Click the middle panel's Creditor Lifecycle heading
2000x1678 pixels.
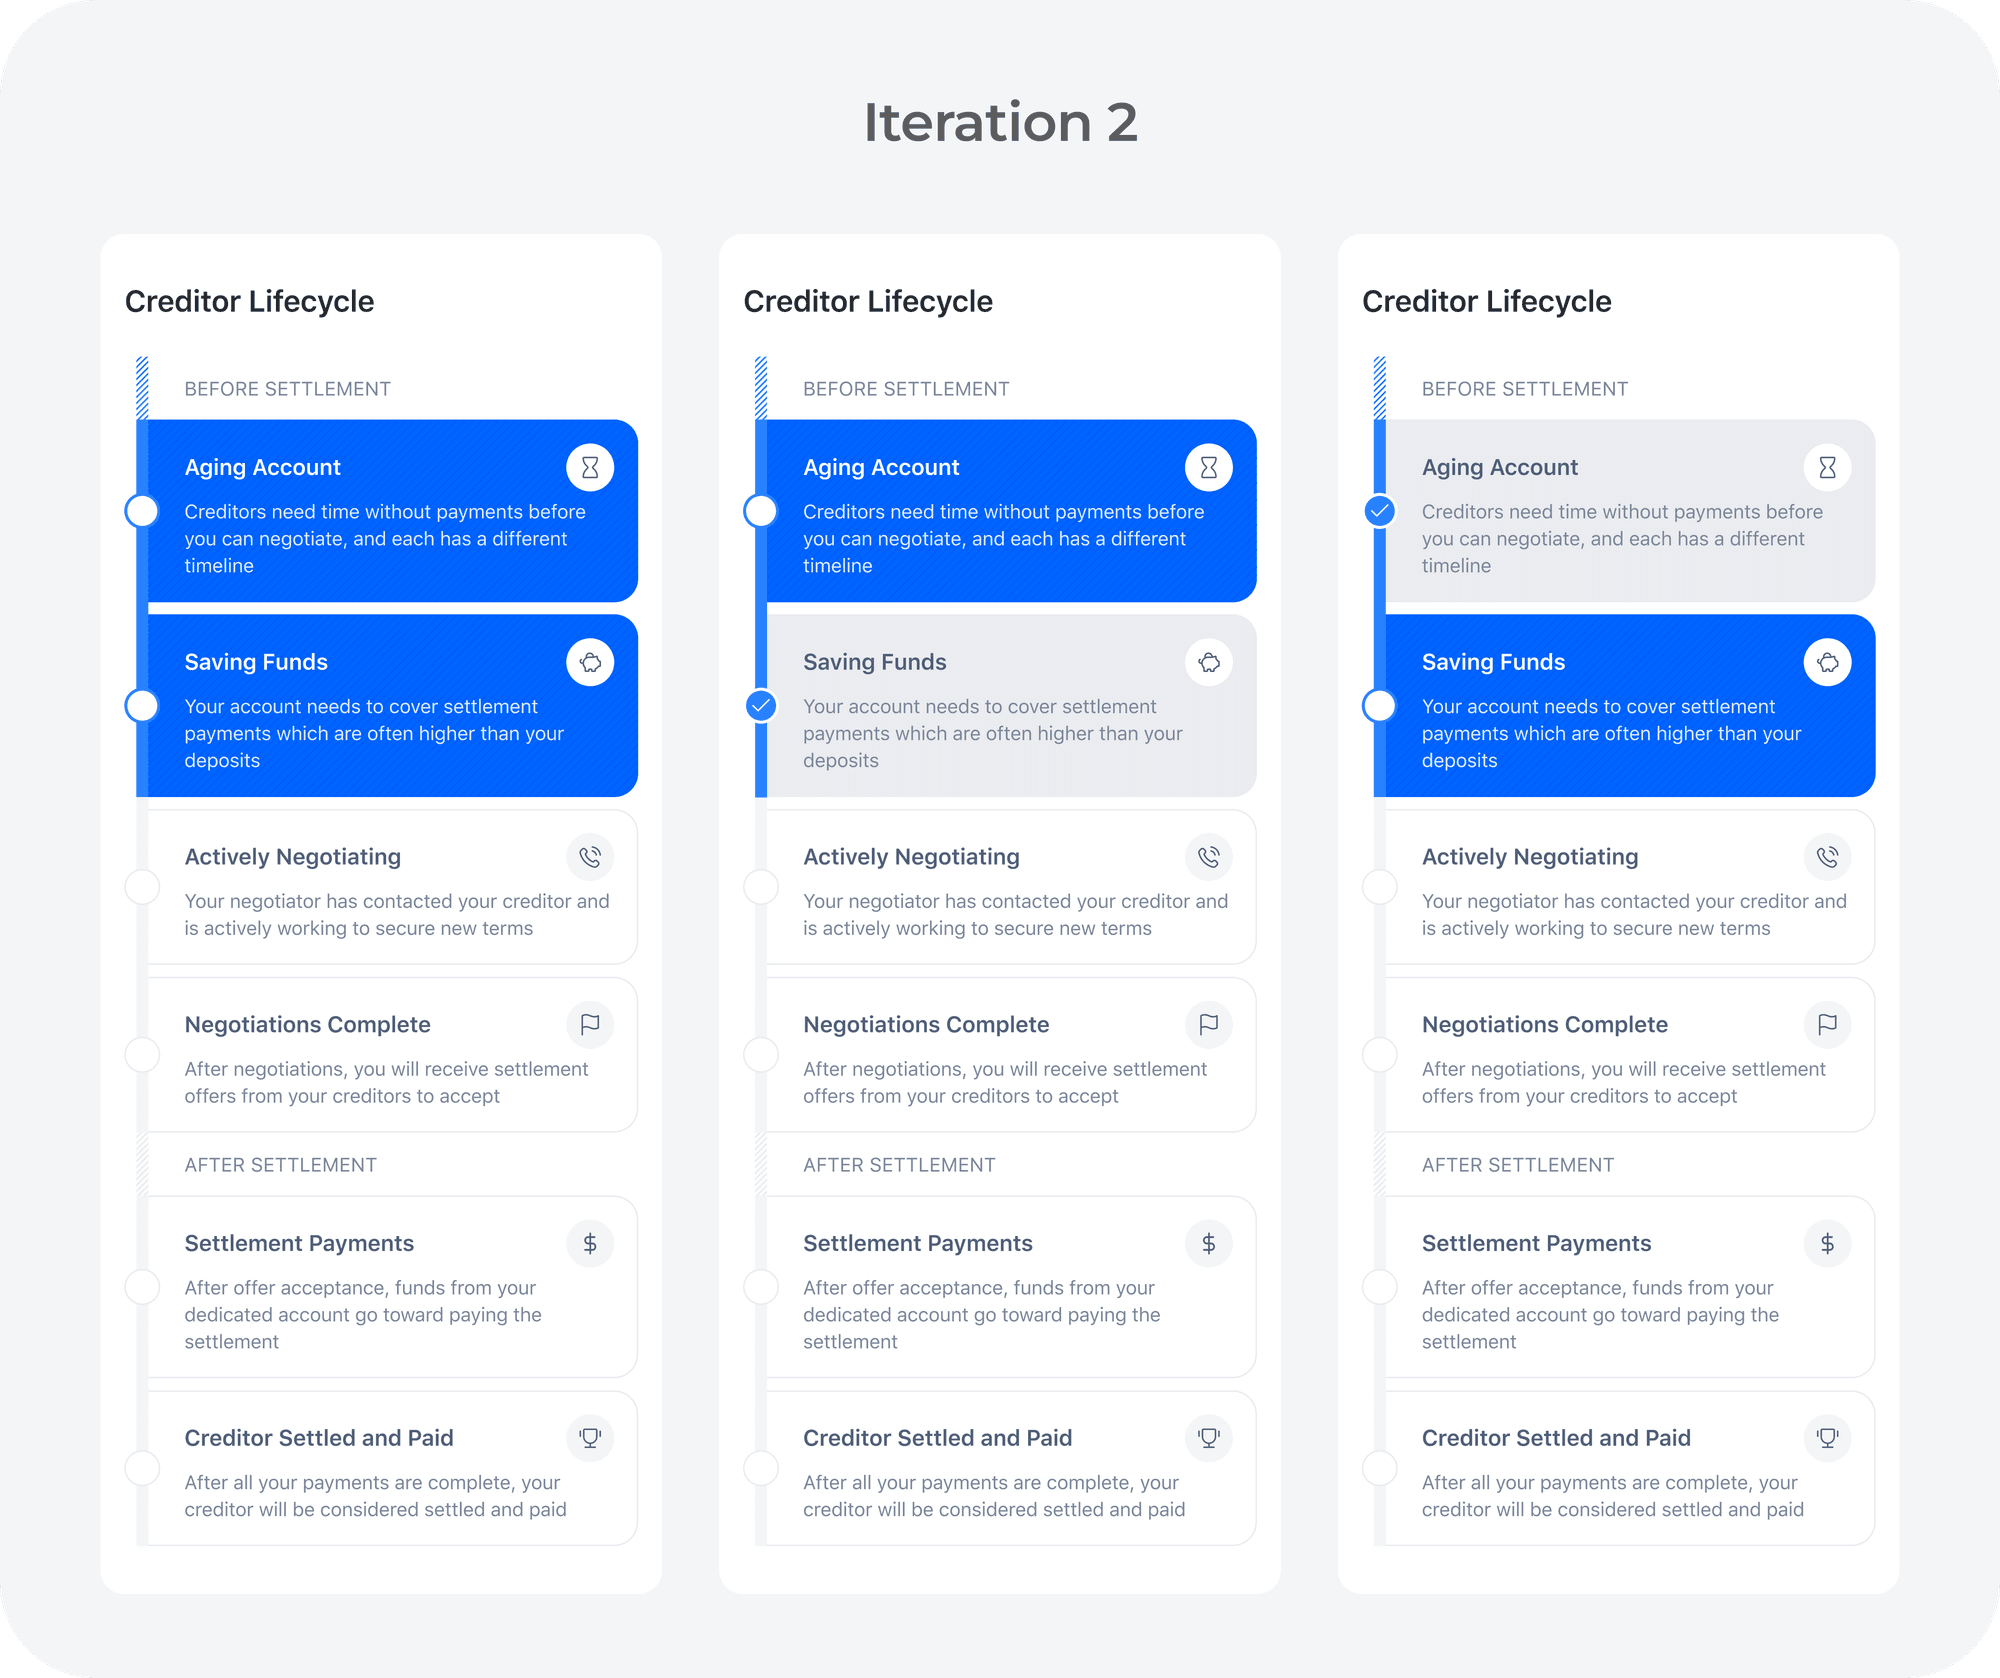click(x=868, y=301)
